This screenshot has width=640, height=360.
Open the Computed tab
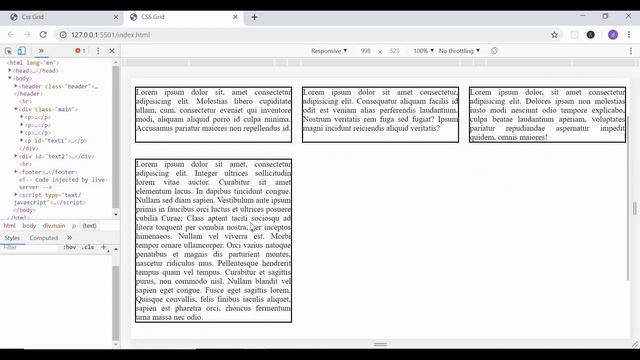[x=44, y=238]
